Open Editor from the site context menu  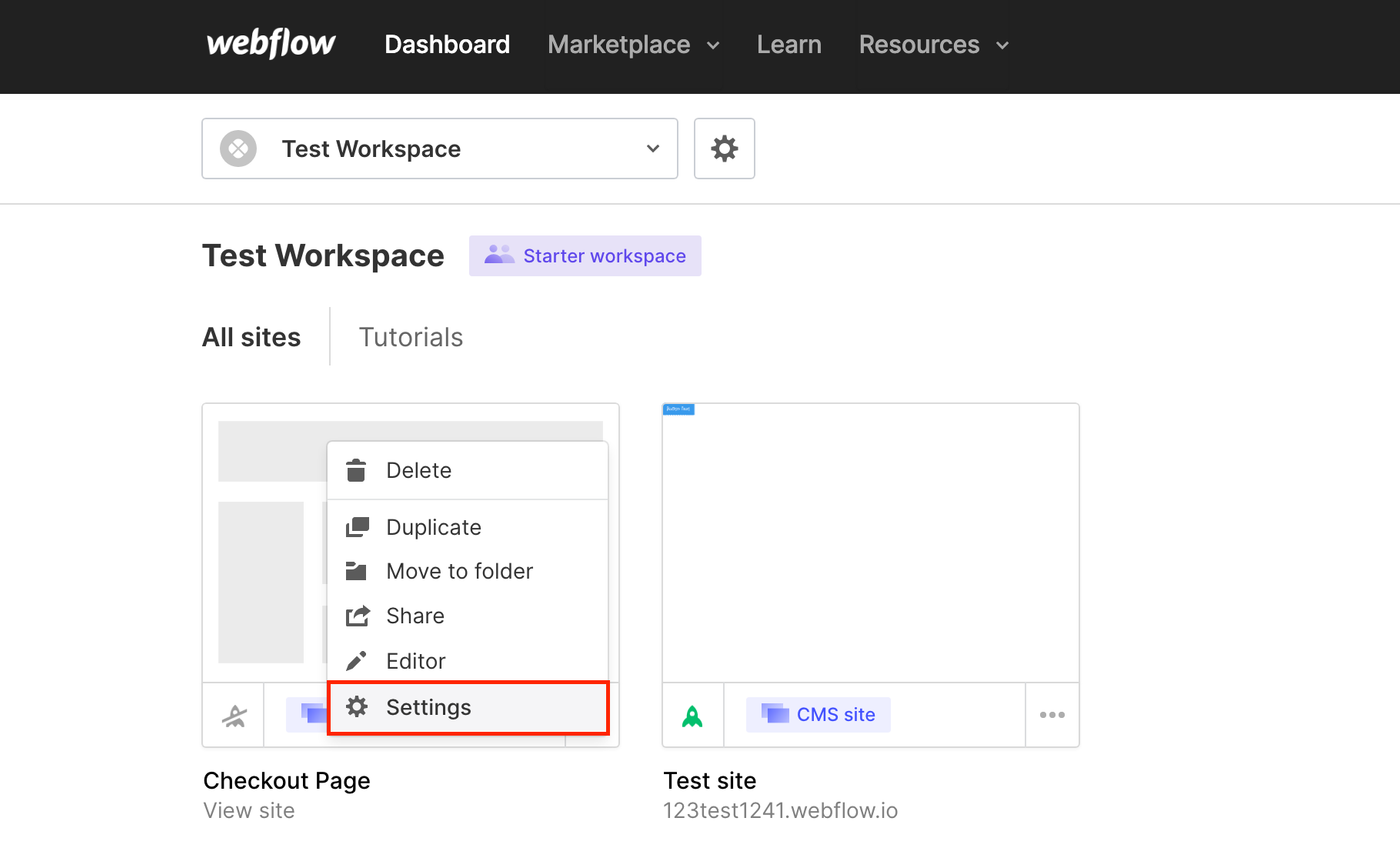click(467, 661)
